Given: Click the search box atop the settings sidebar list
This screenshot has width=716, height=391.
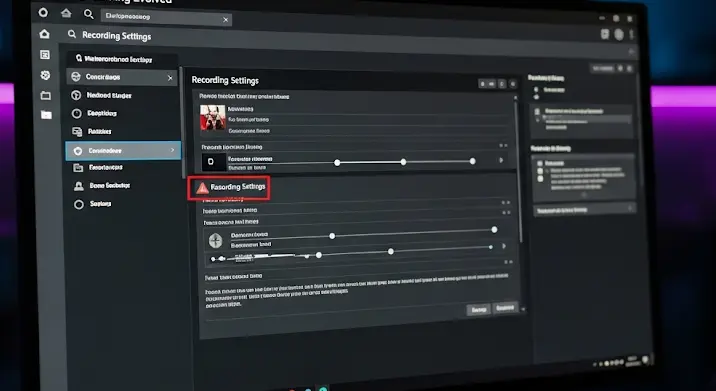Looking at the screenshot, I should (123, 59).
